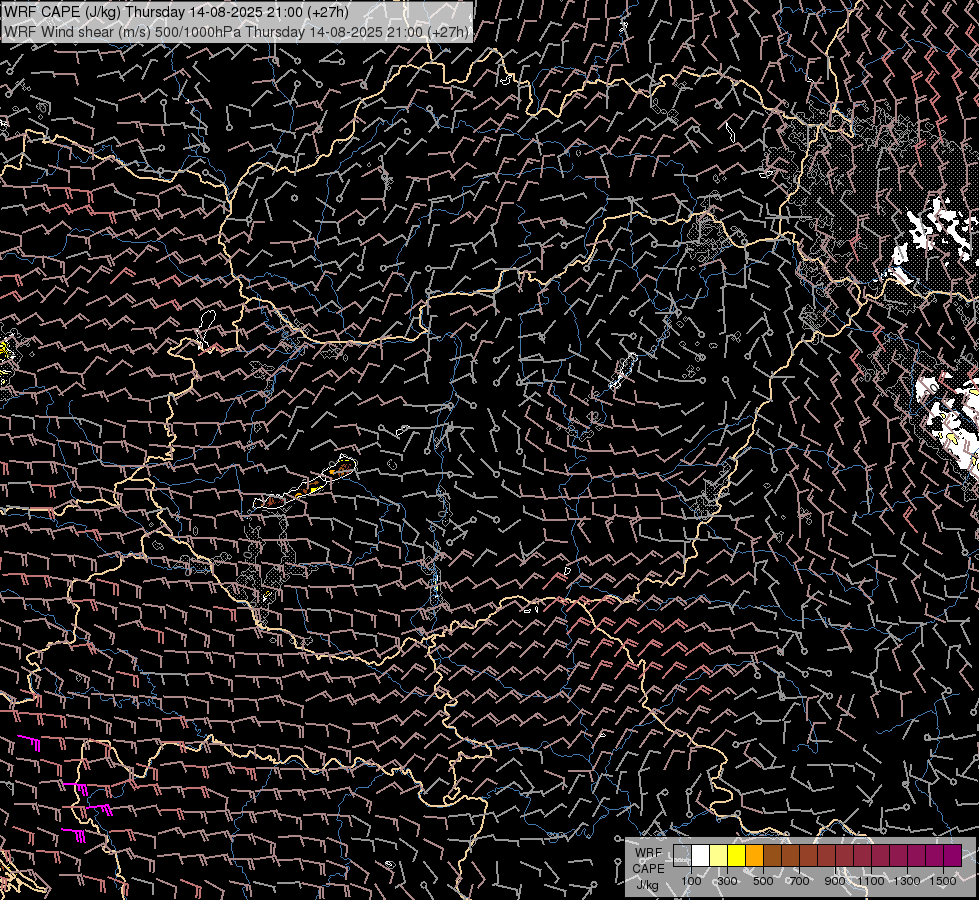Screen dimensions: 979x900
Task: Click the 500 legend value
Action: pyautogui.click(x=763, y=881)
